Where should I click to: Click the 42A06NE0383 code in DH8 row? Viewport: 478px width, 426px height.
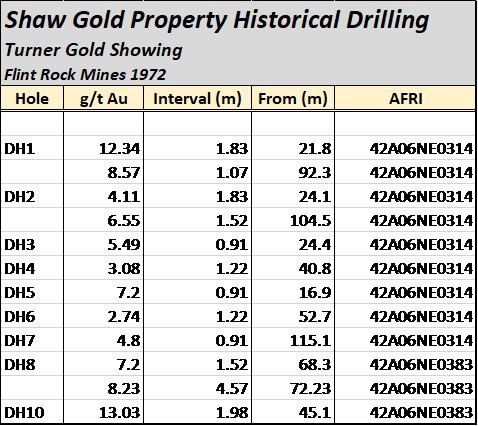click(x=421, y=365)
